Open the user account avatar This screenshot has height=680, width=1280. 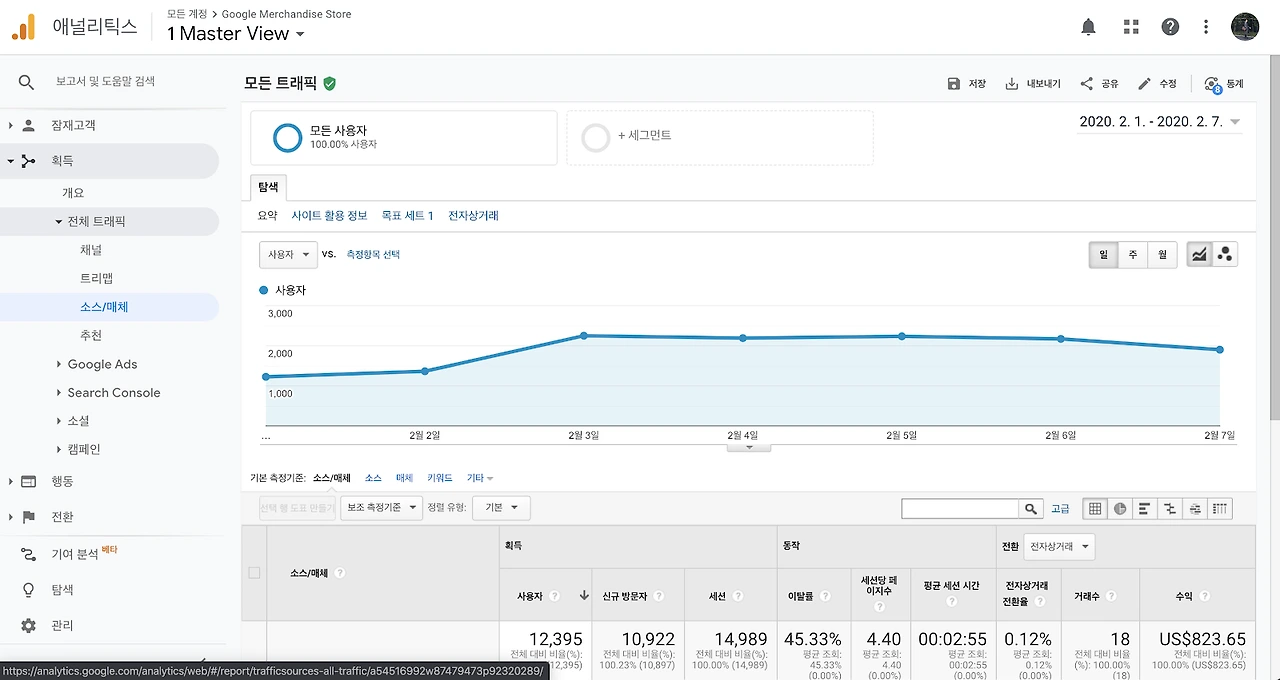[1245, 27]
